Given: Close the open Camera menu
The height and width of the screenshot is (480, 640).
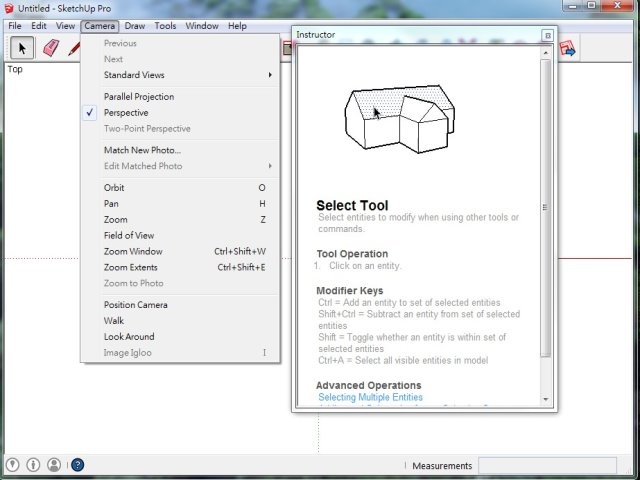Looking at the screenshot, I should (x=100, y=26).
